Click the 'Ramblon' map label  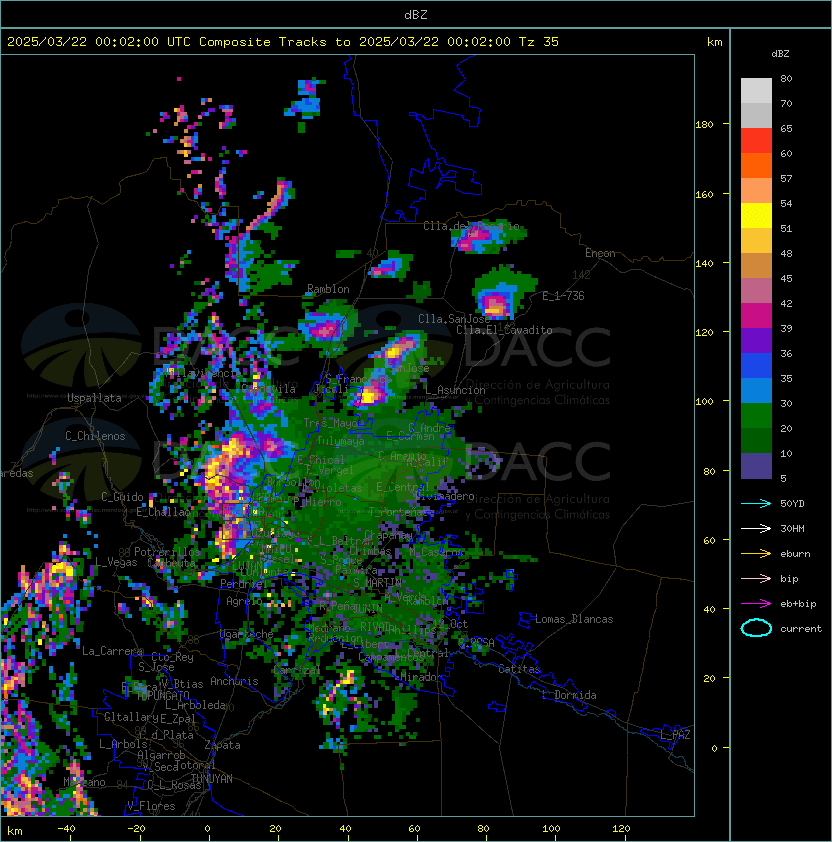pos(328,289)
